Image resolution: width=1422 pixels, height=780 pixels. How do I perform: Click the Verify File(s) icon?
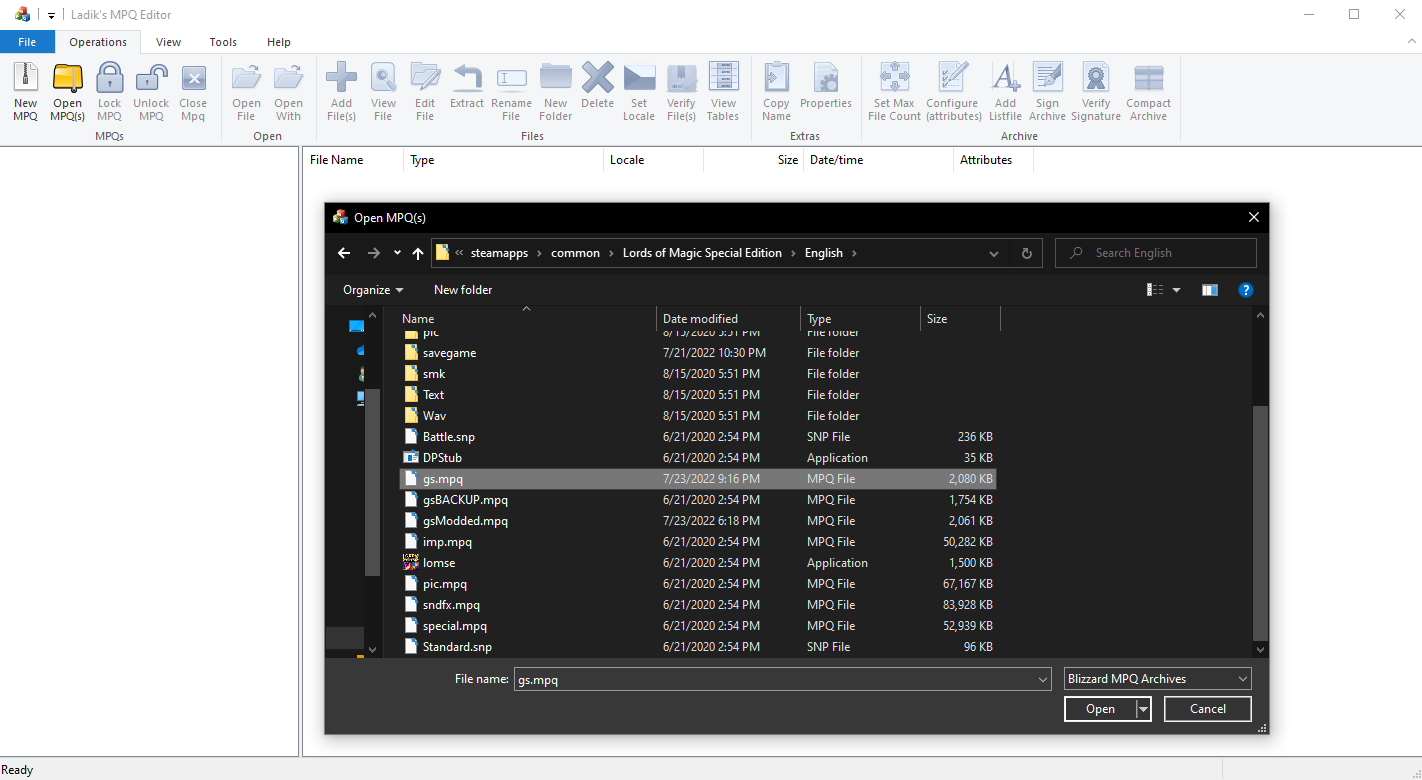click(x=681, y=78)
